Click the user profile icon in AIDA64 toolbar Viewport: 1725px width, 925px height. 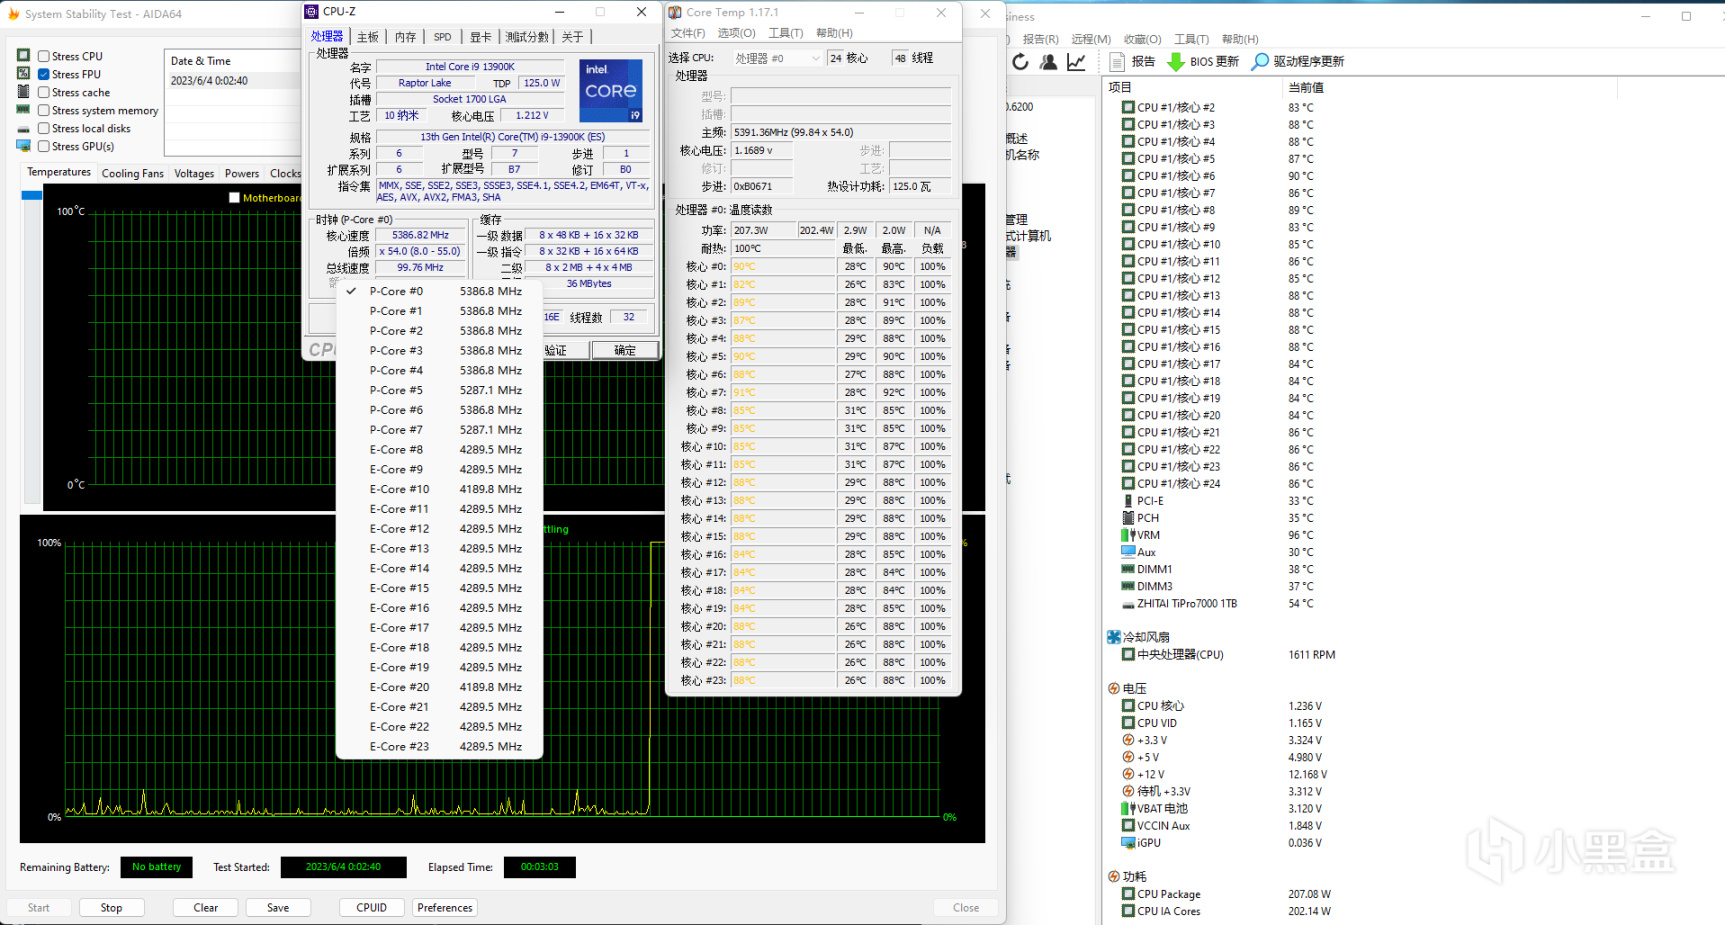(1048, 62)
